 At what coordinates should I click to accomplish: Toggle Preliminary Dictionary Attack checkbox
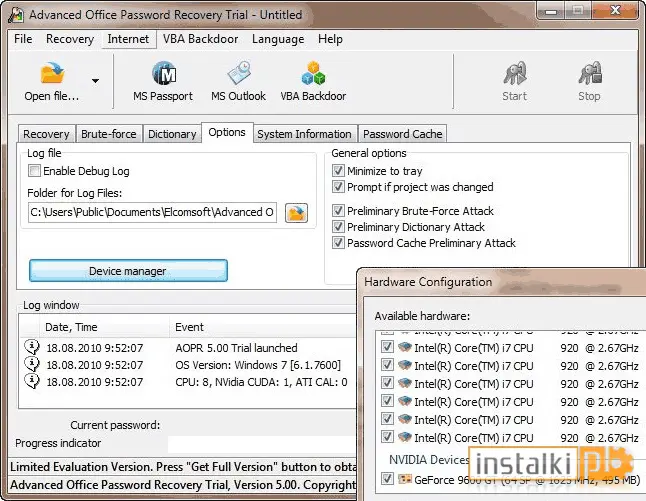[338, 227]
